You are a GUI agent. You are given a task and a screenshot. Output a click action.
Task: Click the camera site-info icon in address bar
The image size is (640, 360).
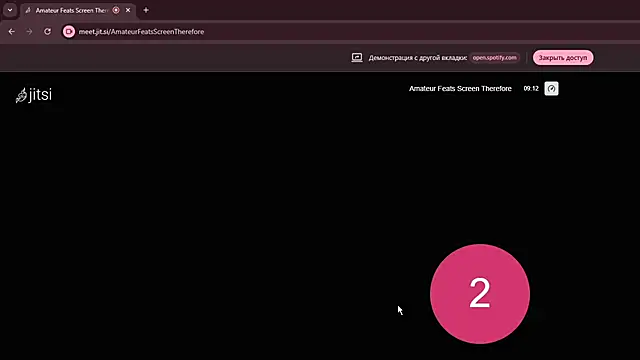coord(69,31)
